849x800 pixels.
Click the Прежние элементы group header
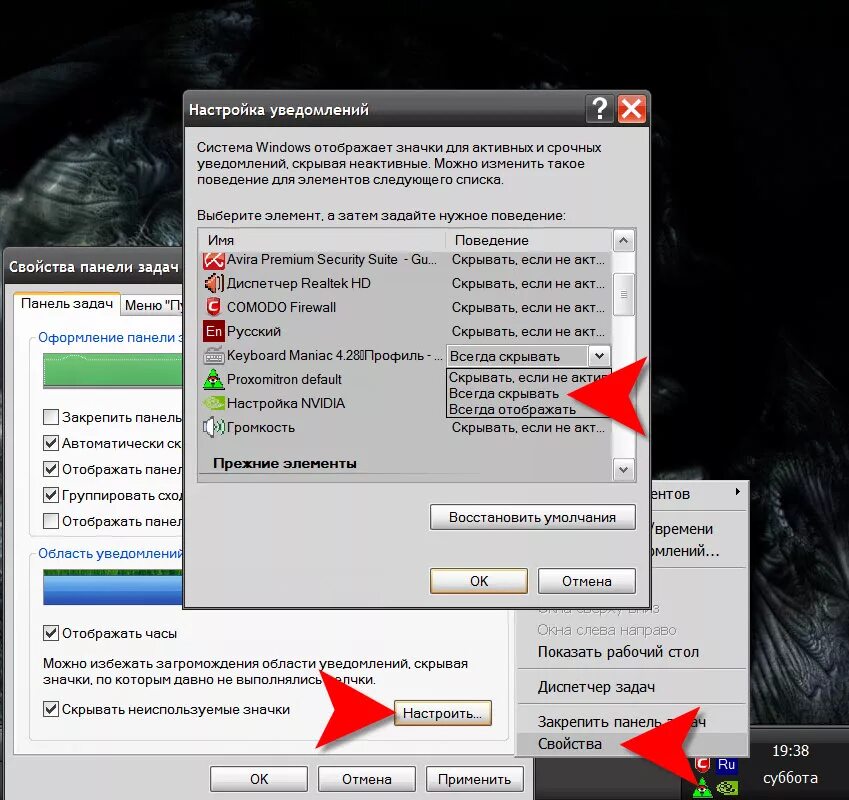pyautogui.click(x=285, y=463)
